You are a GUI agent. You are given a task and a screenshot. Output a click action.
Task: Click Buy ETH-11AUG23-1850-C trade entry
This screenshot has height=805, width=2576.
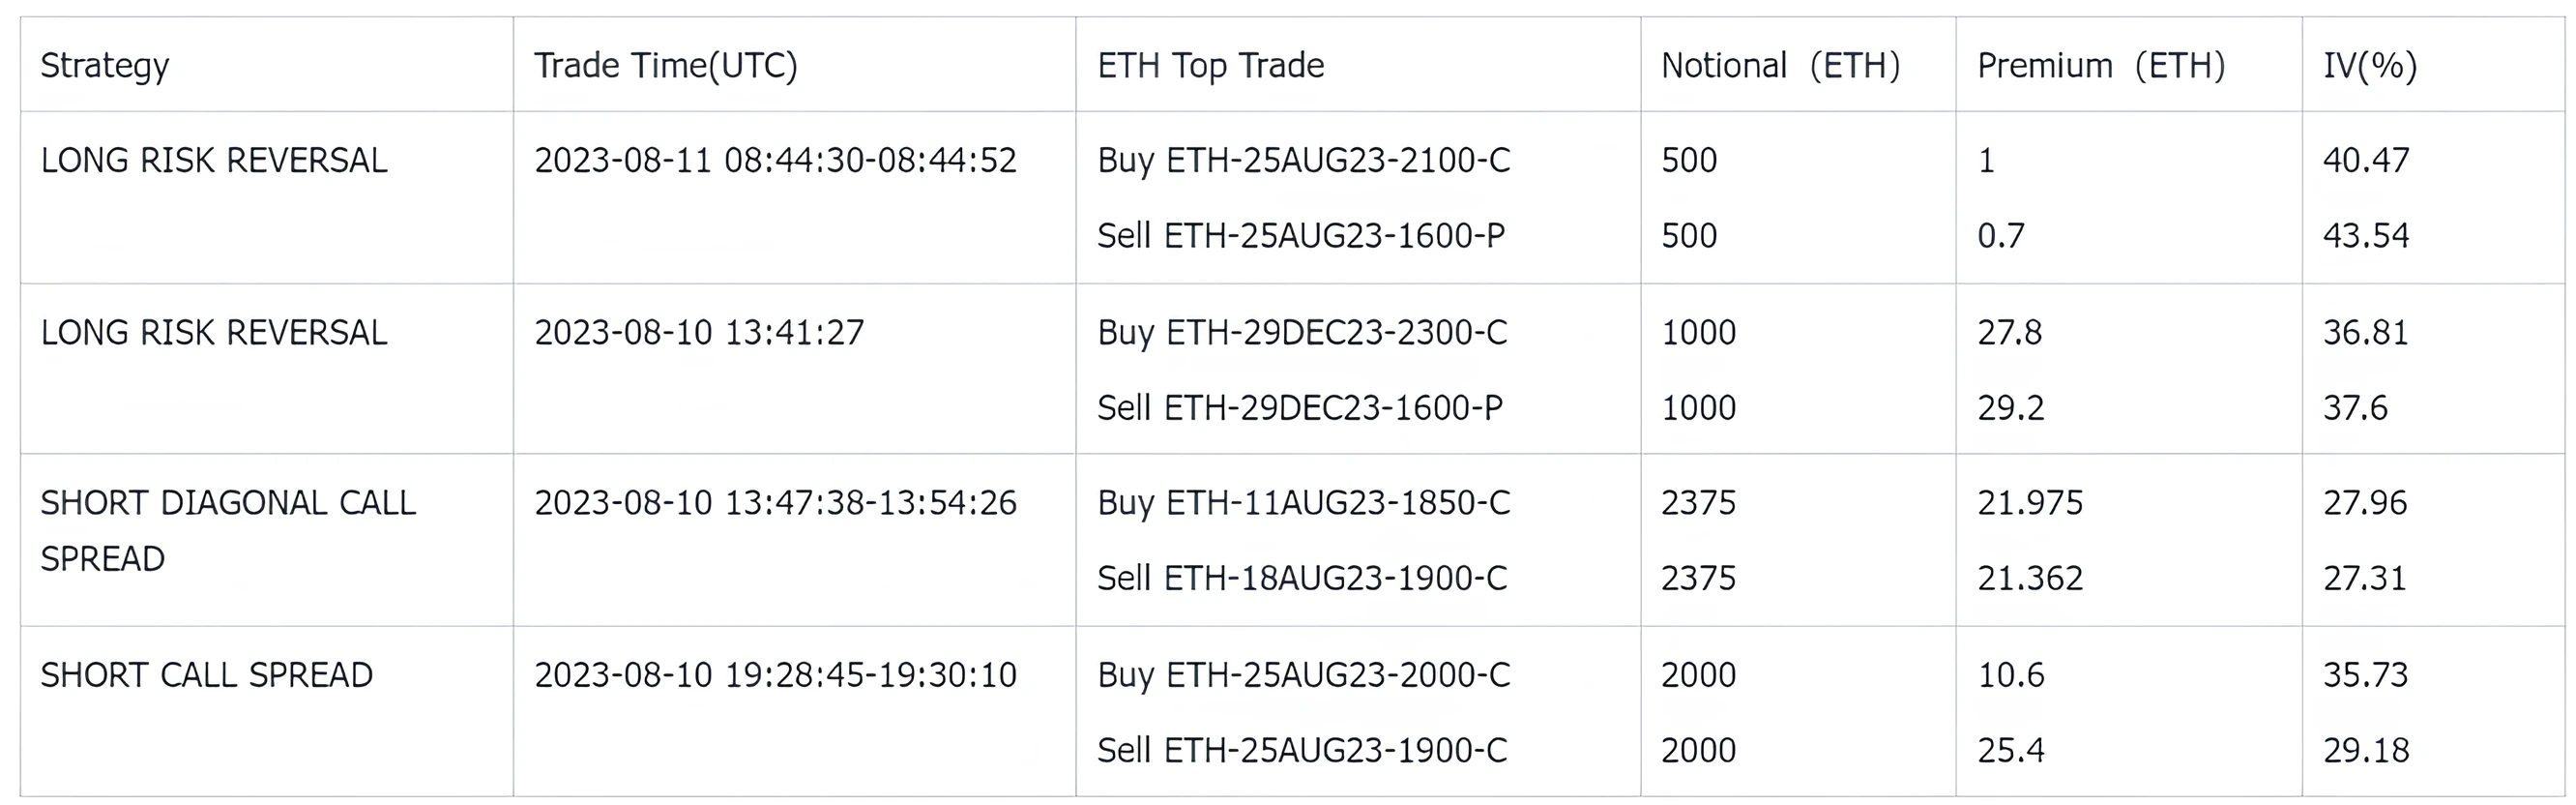[1304, 502]
